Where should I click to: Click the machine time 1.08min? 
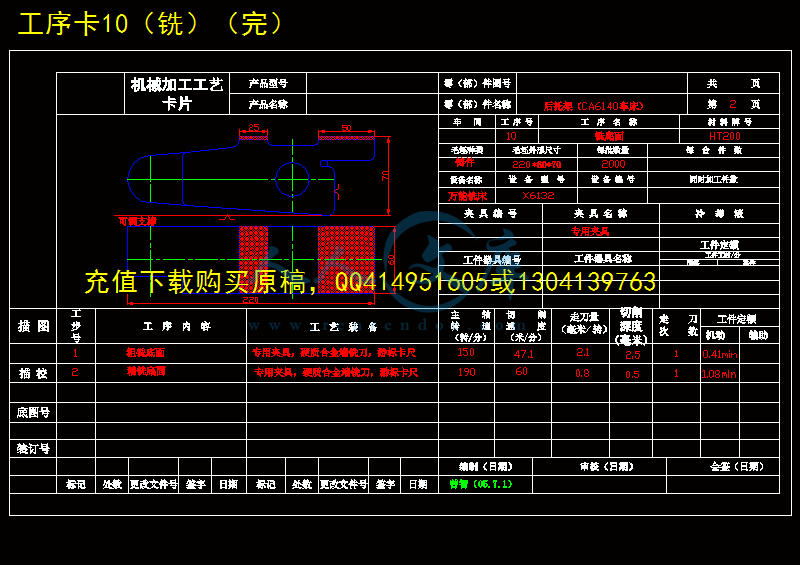coord(719,374)
